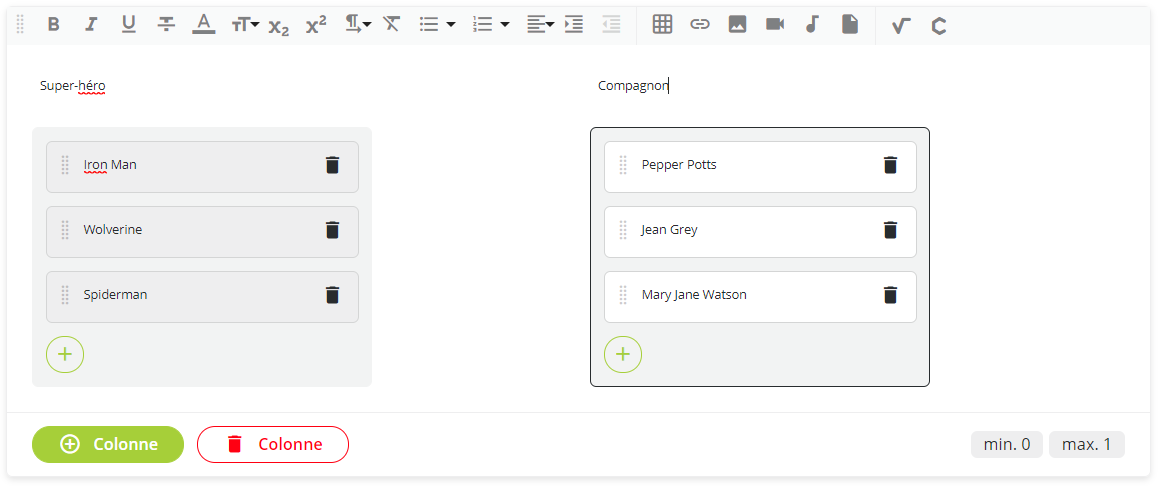Screen dimensions: 1161x486
Task: Insert an image
Action: coord(737,24)
